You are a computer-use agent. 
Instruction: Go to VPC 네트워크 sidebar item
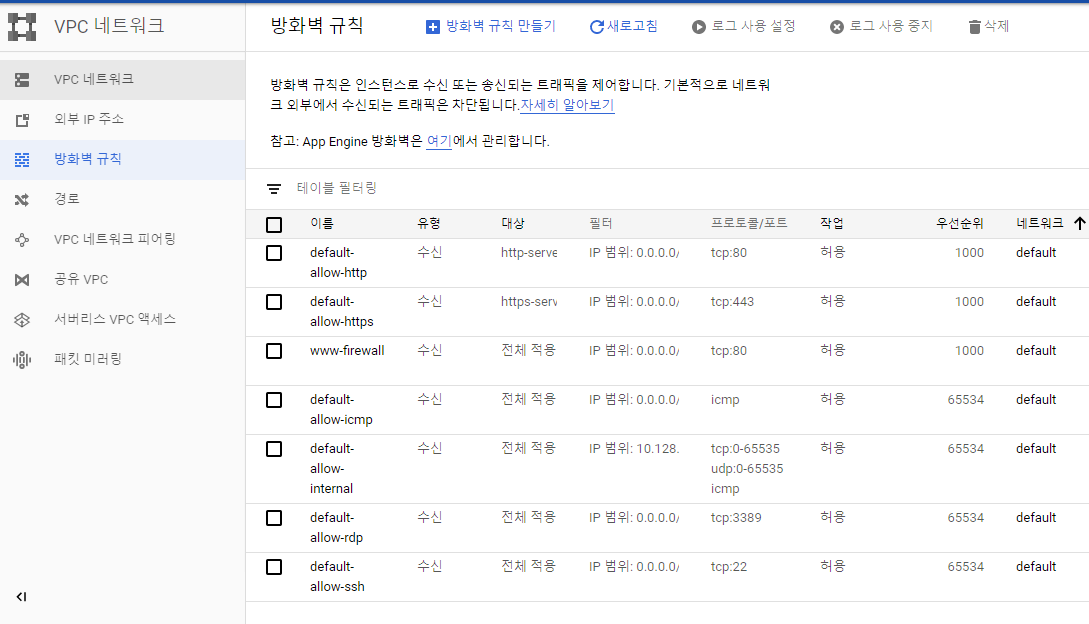94,80
